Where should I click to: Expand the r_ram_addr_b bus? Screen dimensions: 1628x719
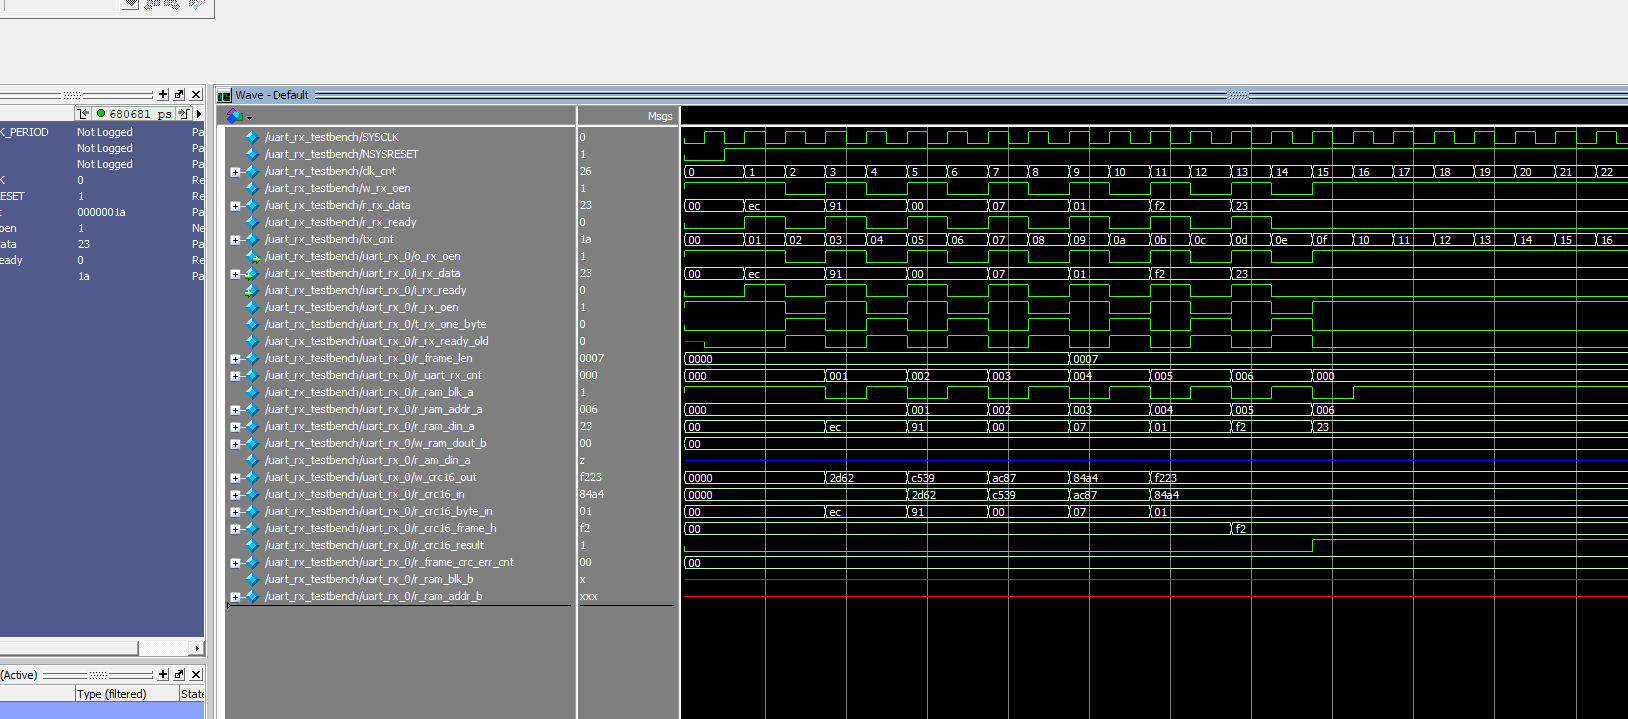pos(235,597)
